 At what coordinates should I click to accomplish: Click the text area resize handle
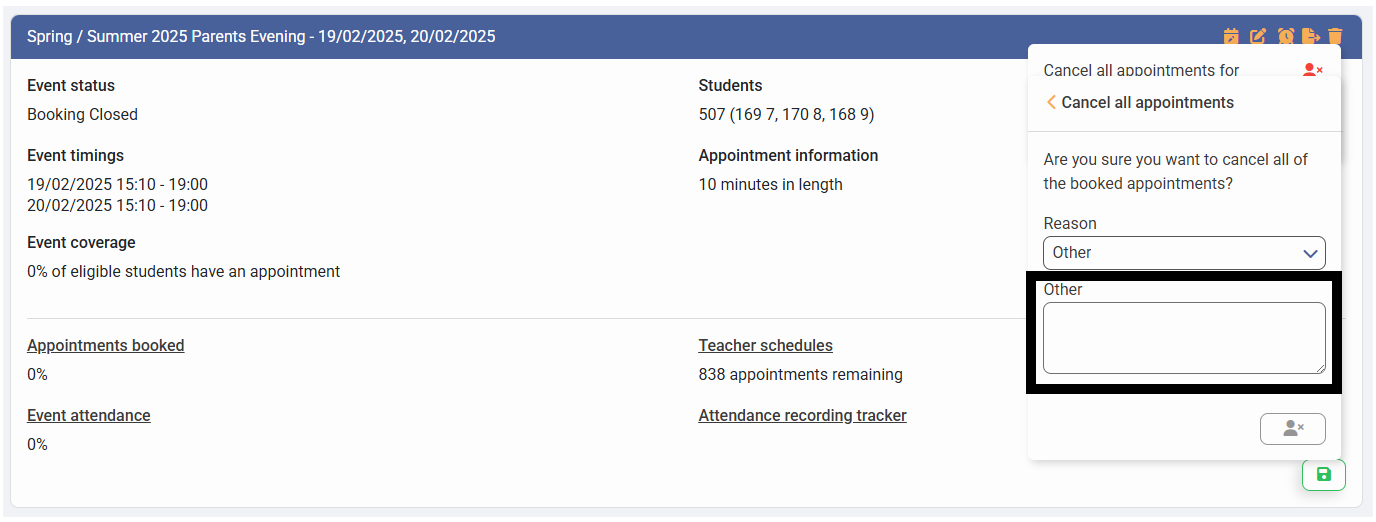[1320, 368]
